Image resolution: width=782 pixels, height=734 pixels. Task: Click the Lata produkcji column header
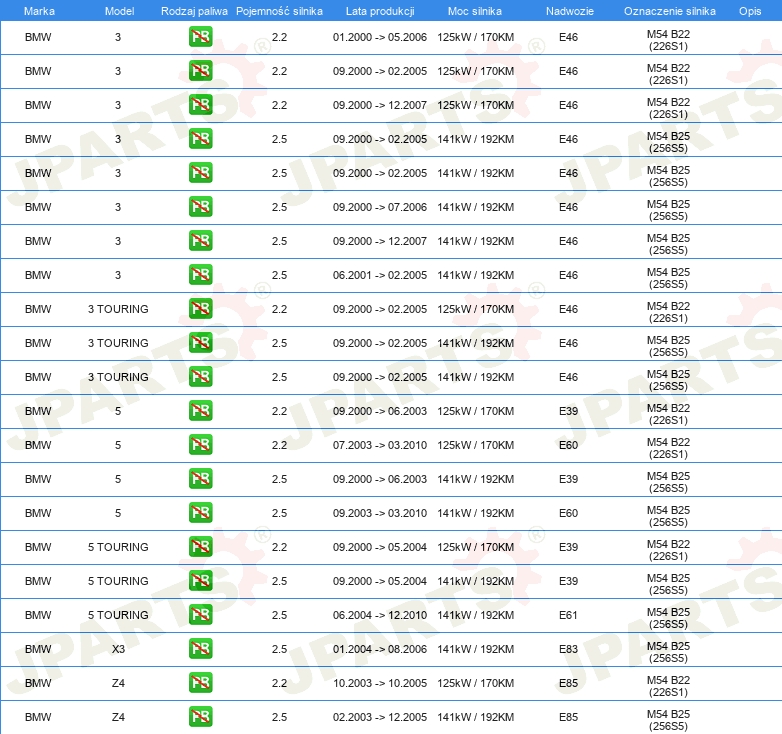(x=380, y=11)
